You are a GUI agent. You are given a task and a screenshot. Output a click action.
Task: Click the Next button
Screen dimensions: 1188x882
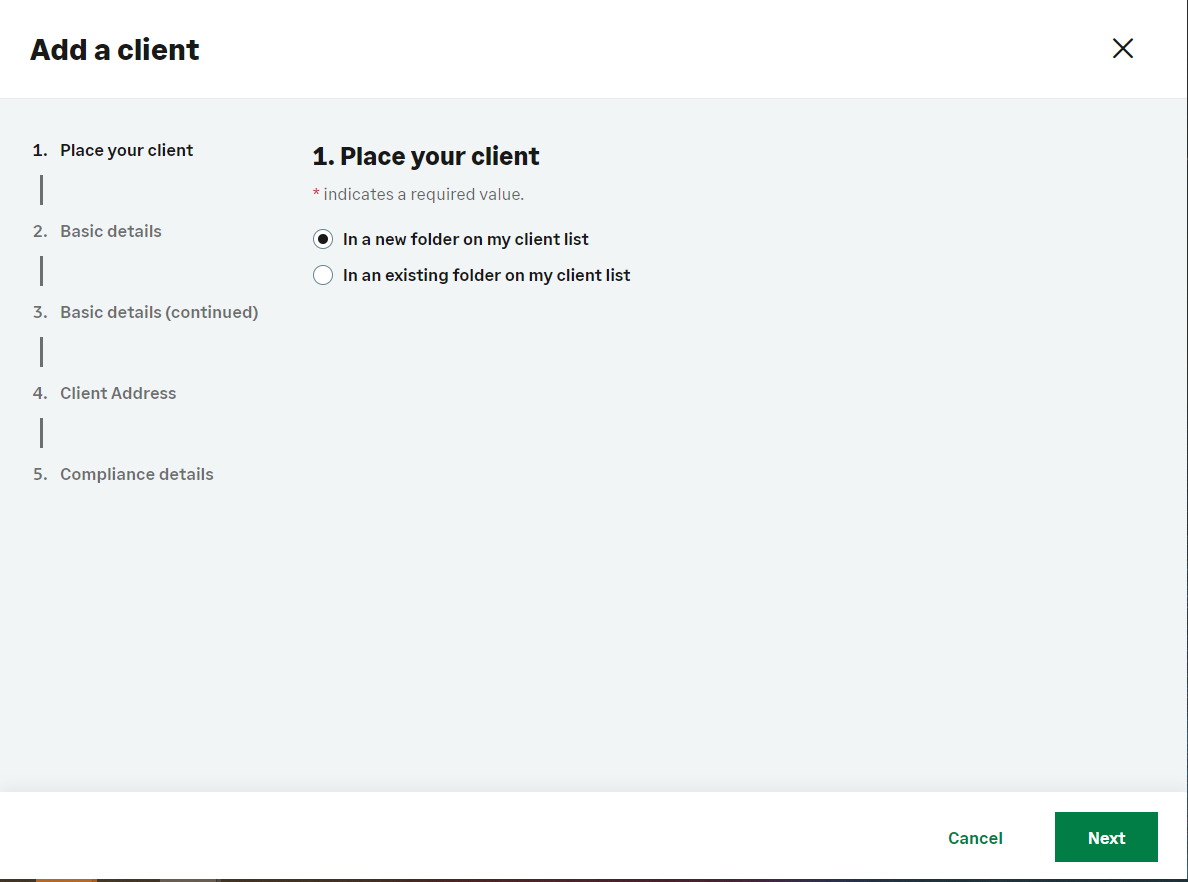(x=1105, y=837)
